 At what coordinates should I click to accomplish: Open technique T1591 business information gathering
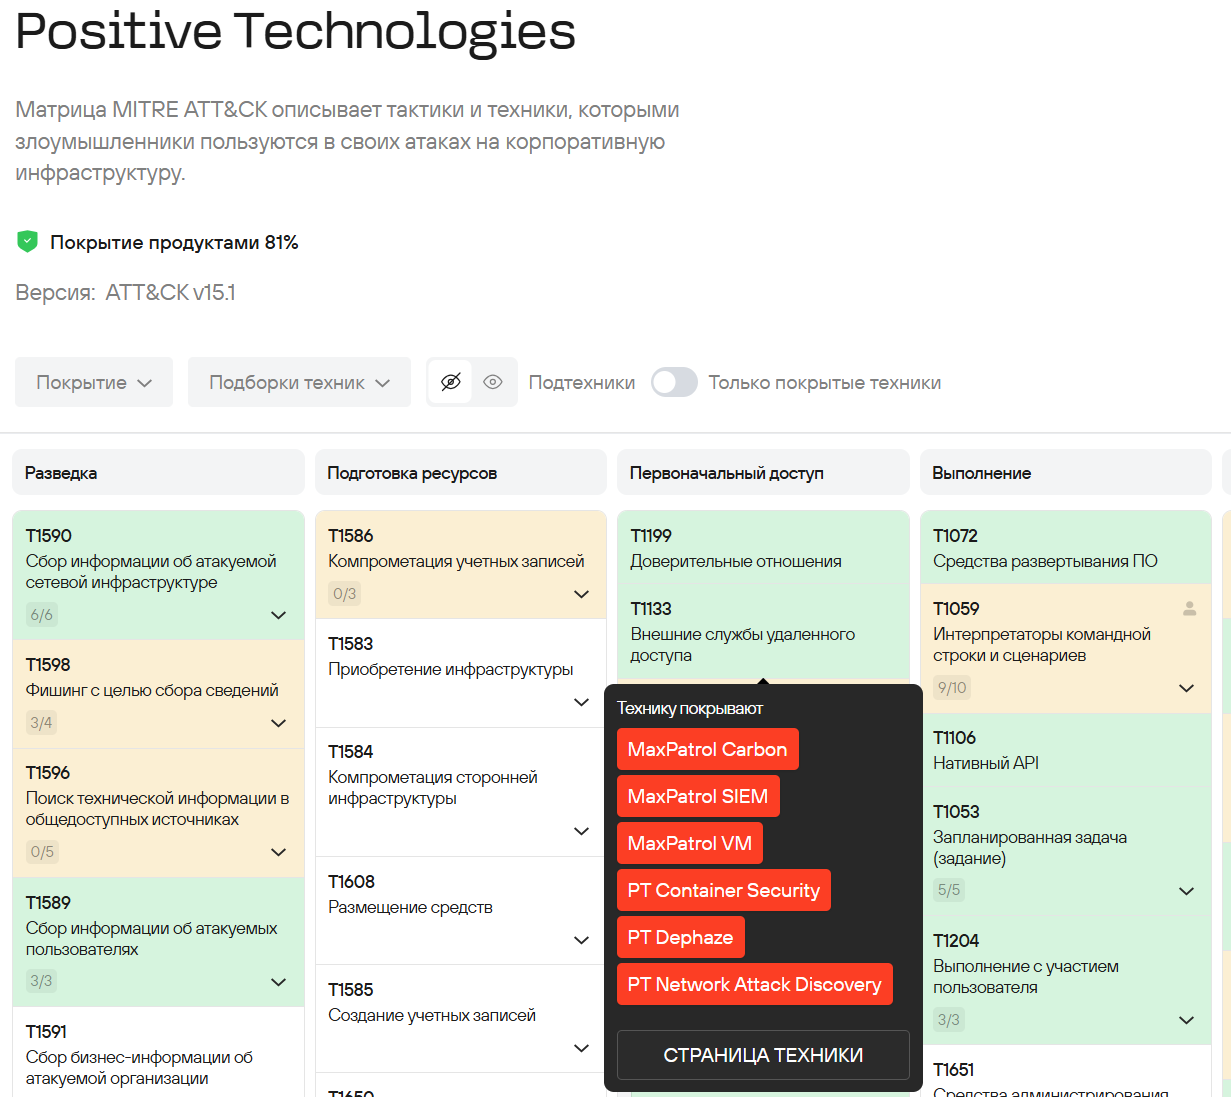(x=158, y=1052)
